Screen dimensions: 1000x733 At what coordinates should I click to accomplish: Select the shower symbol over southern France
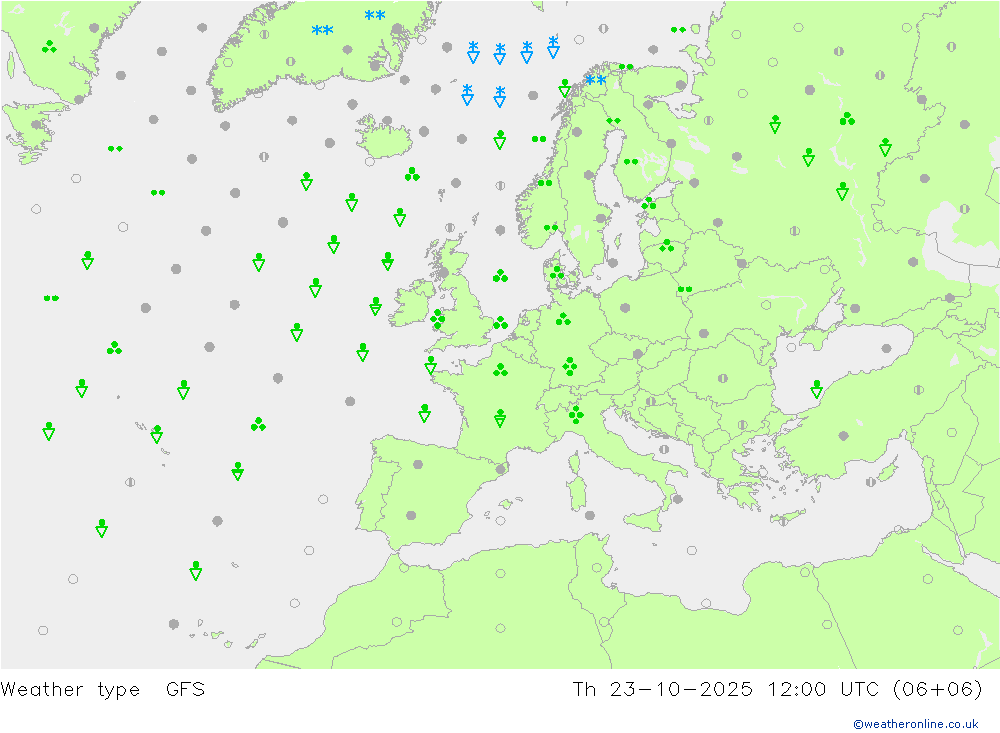point(500,418)
